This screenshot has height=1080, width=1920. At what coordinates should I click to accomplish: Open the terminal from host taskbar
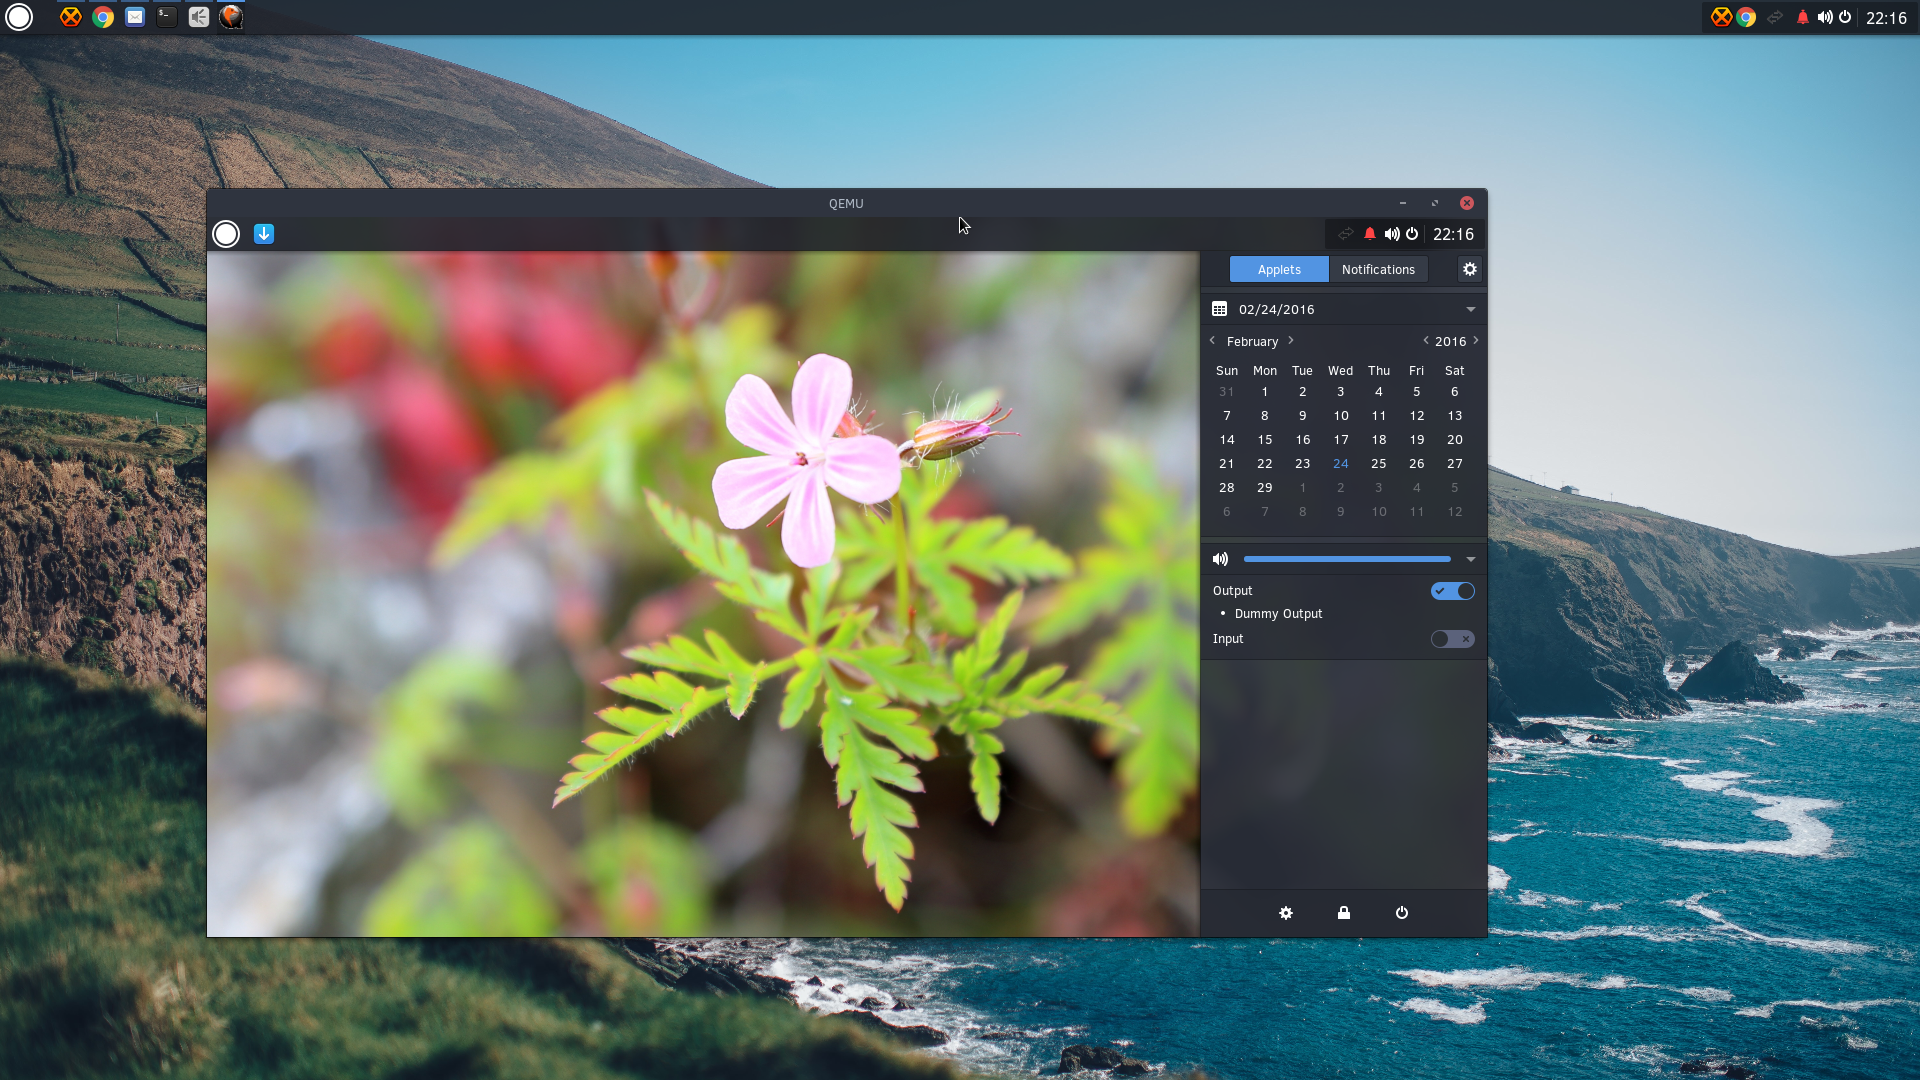pyautogui.click(x=167, y=17)
